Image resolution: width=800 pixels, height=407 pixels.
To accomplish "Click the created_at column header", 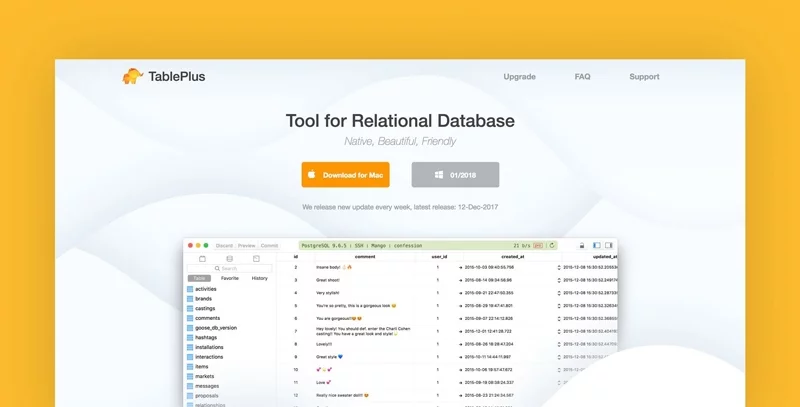I will tap(513, 257).
